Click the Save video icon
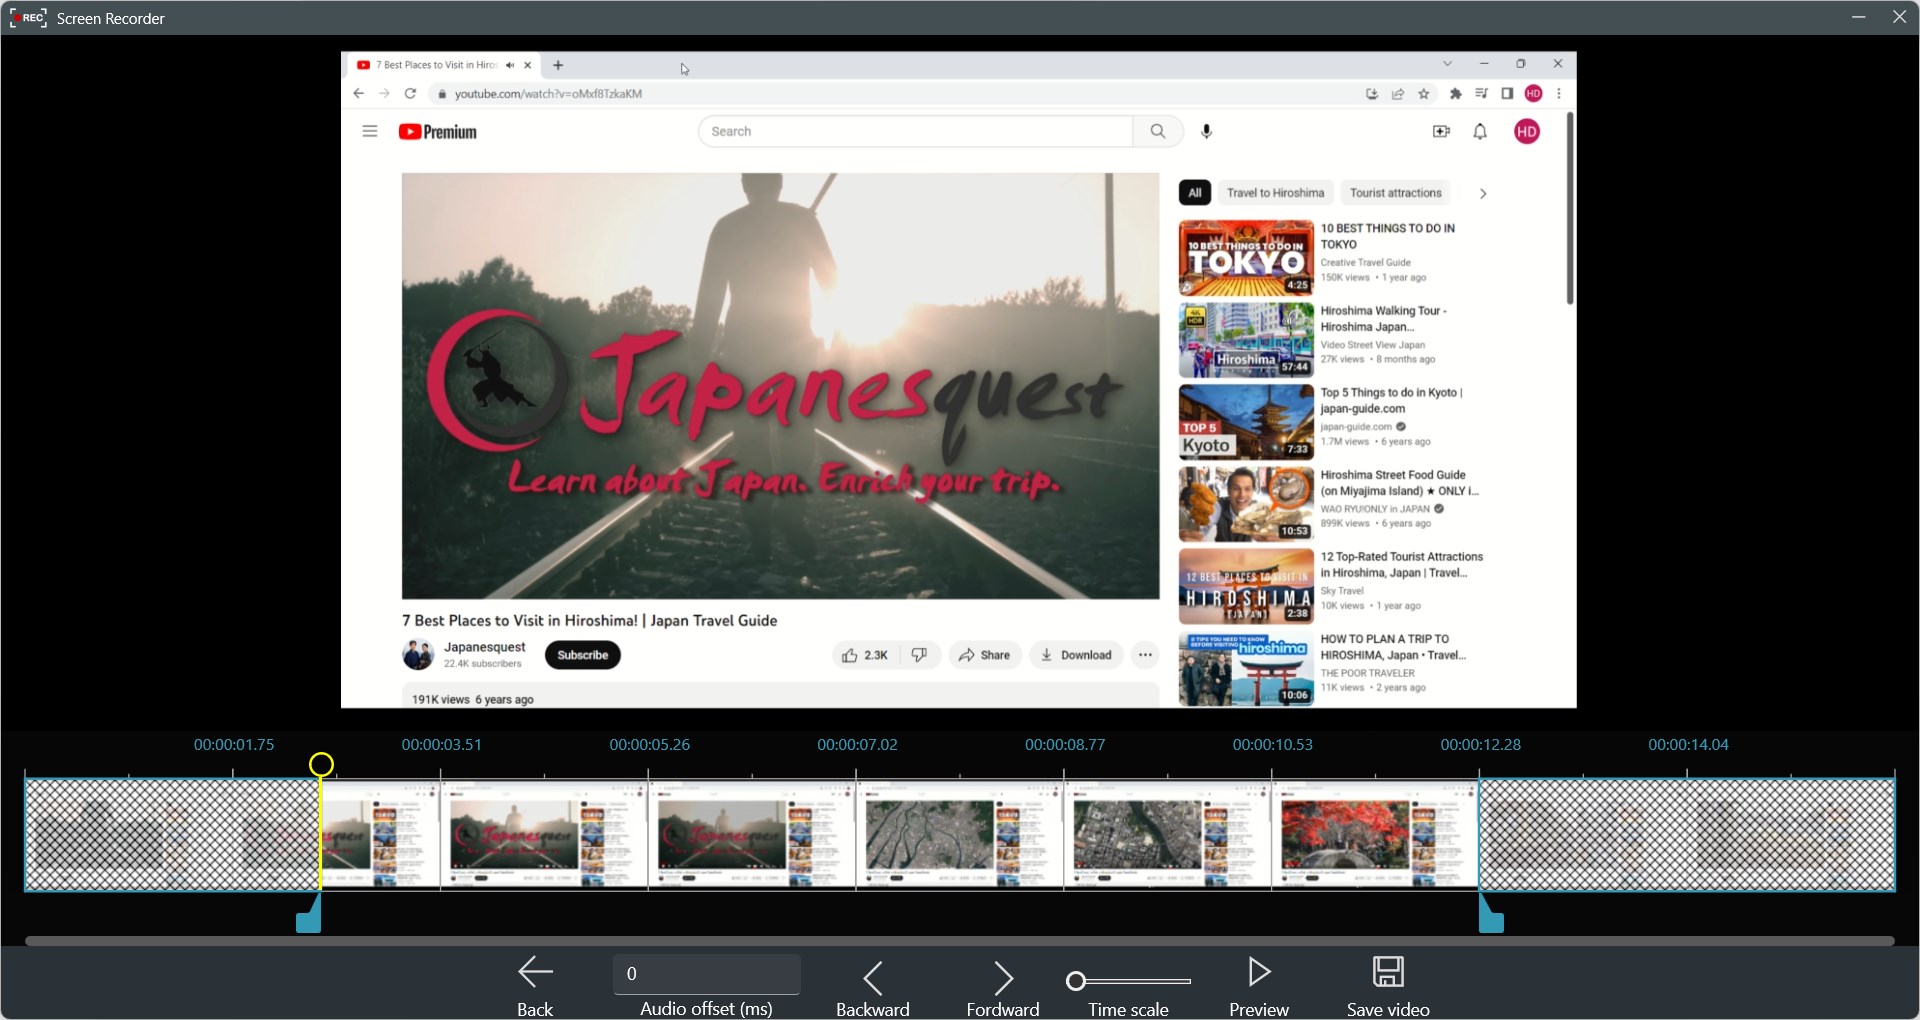The height and width of the screenshot is (1020, 1920). pos(1388,971)
